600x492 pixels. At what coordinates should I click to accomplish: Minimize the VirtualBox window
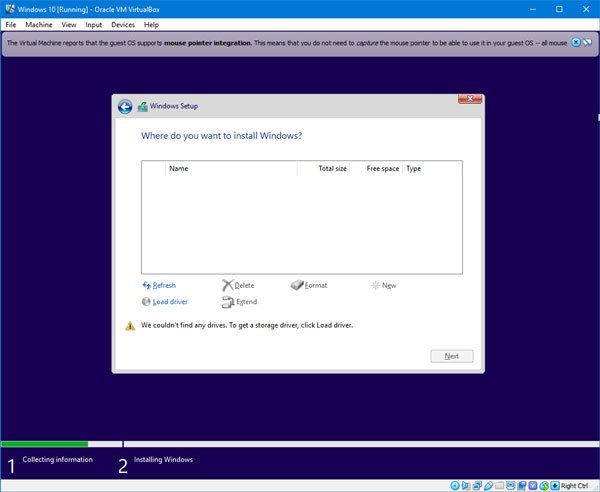533,9
